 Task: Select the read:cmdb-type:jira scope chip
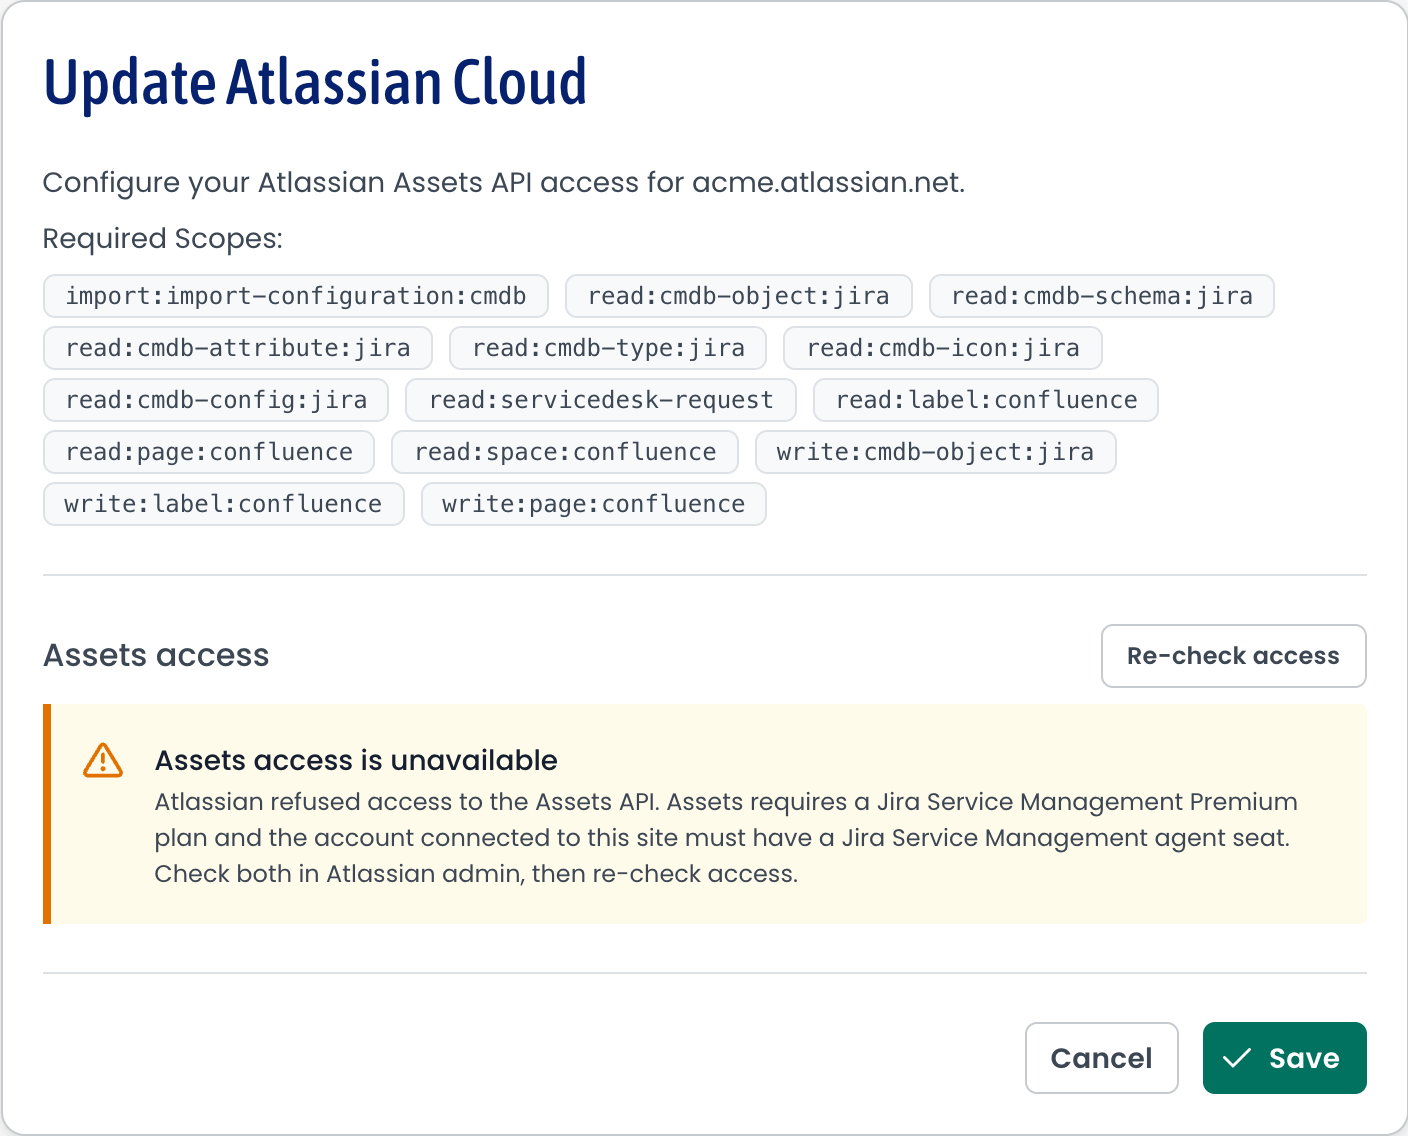(x=608, y=348)
